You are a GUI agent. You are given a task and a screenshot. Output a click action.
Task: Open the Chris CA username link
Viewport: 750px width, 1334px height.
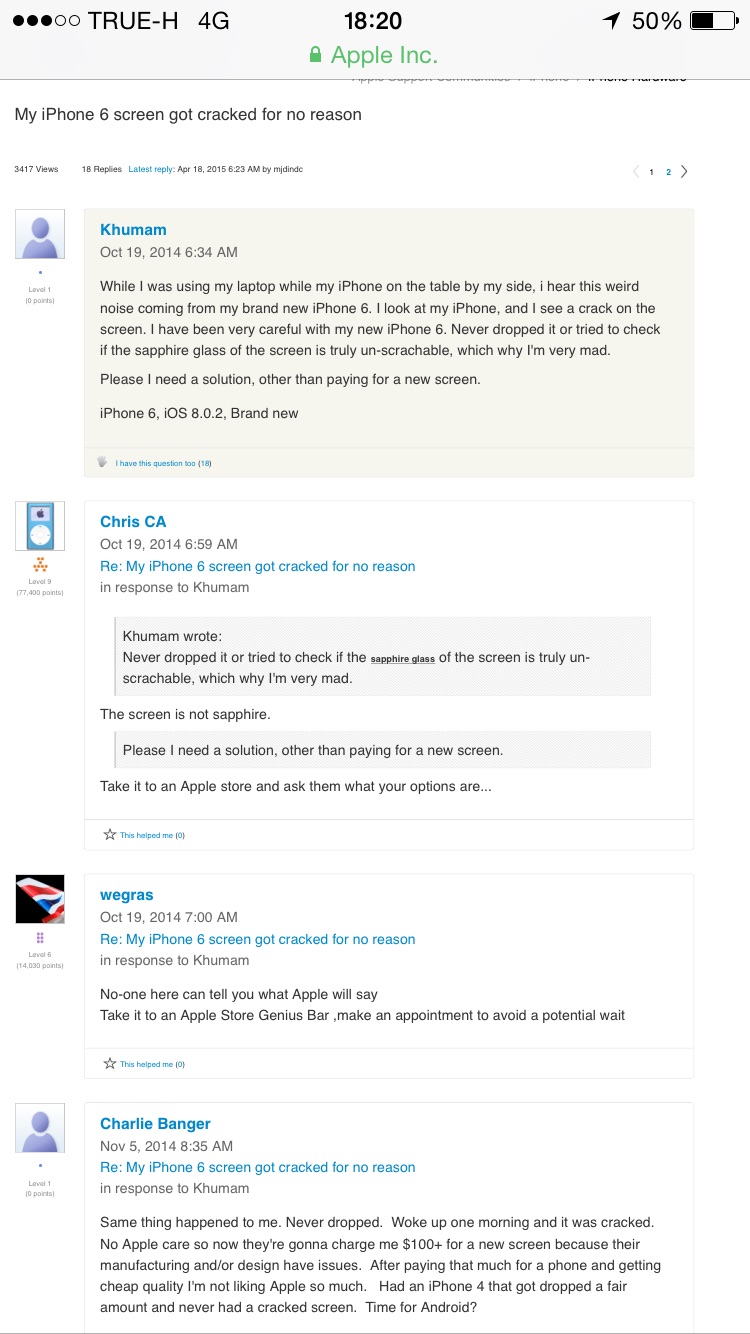(133, 521)
